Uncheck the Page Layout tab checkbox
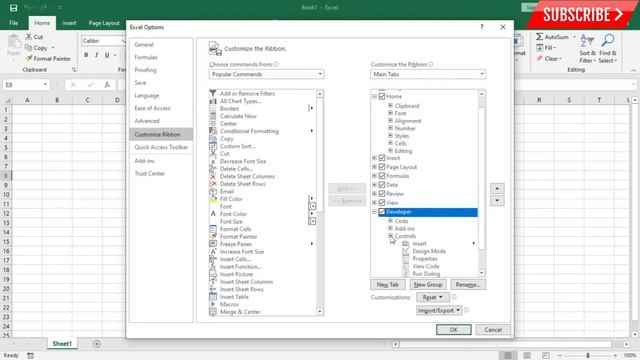 pos(382,167)
